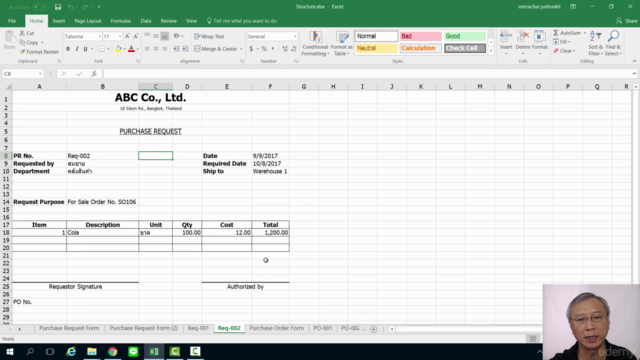The image size is (640, 360).
Task: Switch to Purchase Order Form sheet tab
Action: (x=277, y=328)
